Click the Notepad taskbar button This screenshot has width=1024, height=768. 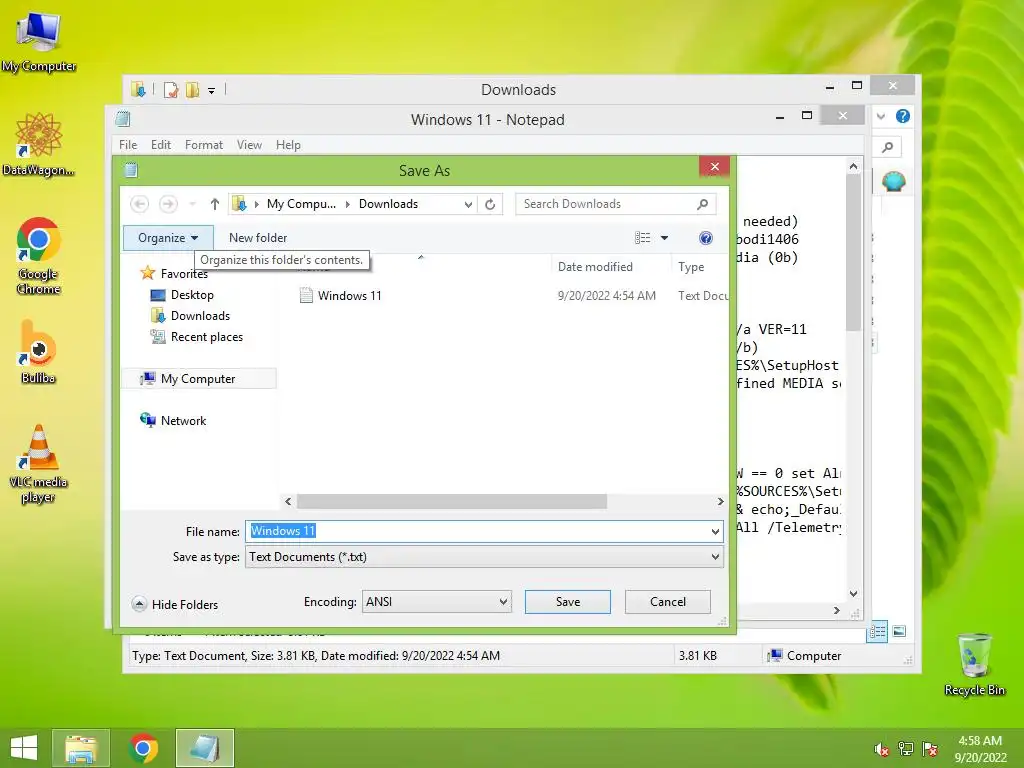click(x=204, y=748)
